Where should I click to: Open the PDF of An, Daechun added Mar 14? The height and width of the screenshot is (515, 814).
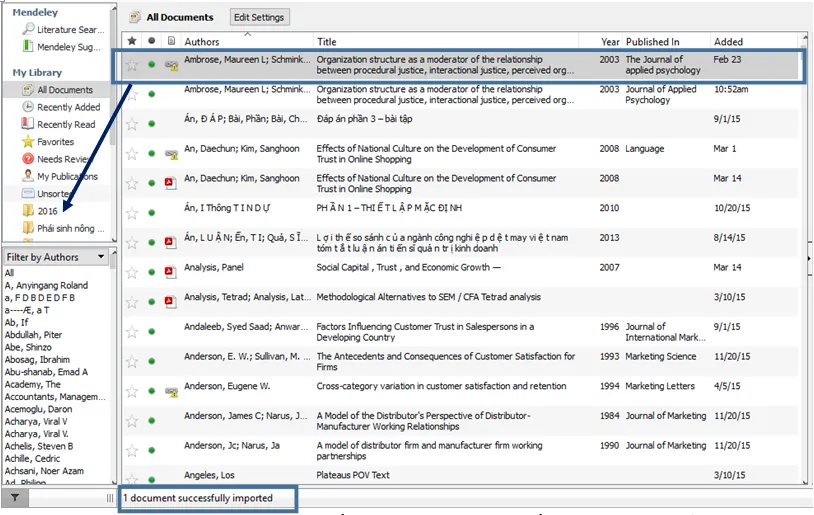(170, 183)
